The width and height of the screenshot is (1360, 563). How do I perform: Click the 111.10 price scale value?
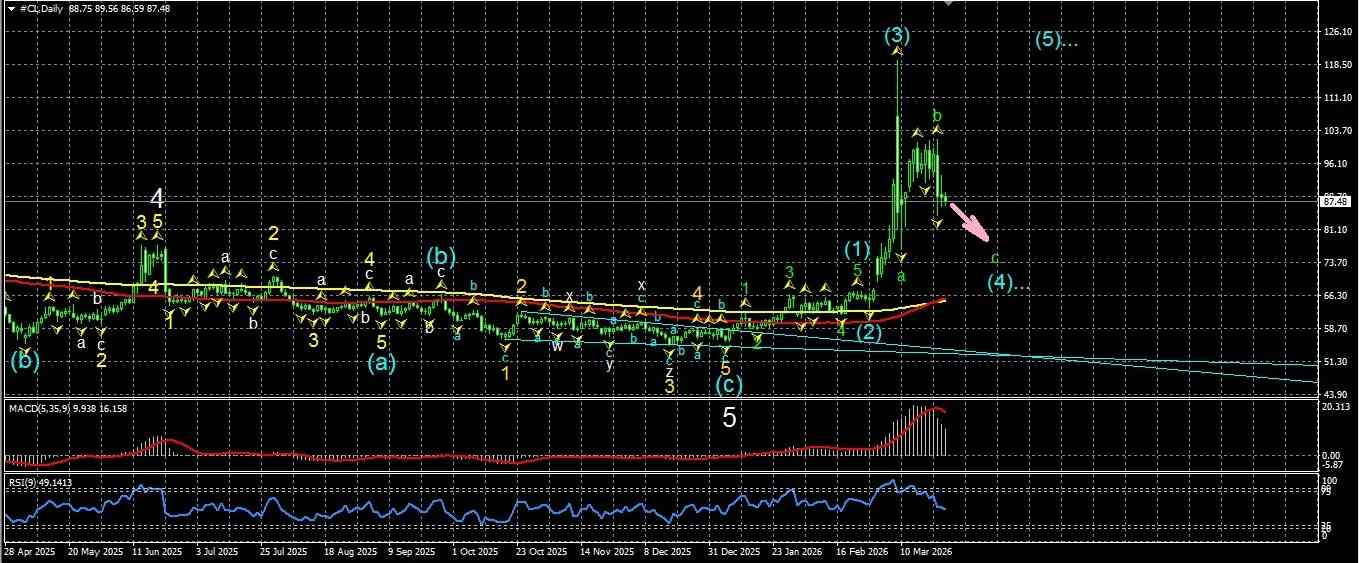point(1336,99)
